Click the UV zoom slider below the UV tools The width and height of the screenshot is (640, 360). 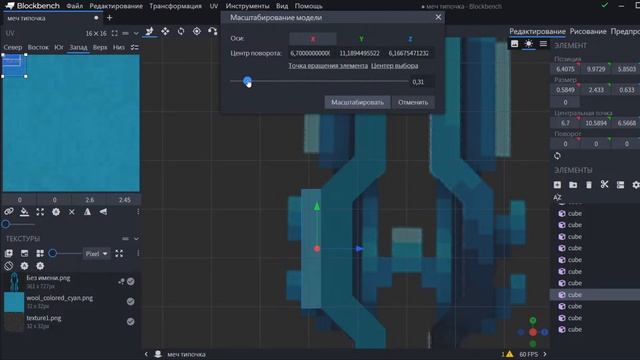(18, 224)
